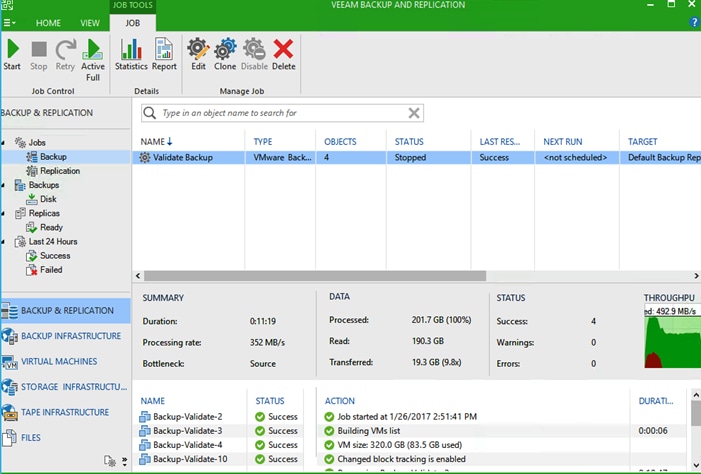Switch to the HOME ribbon tab

pyautogui.click(x=48, y=23)
